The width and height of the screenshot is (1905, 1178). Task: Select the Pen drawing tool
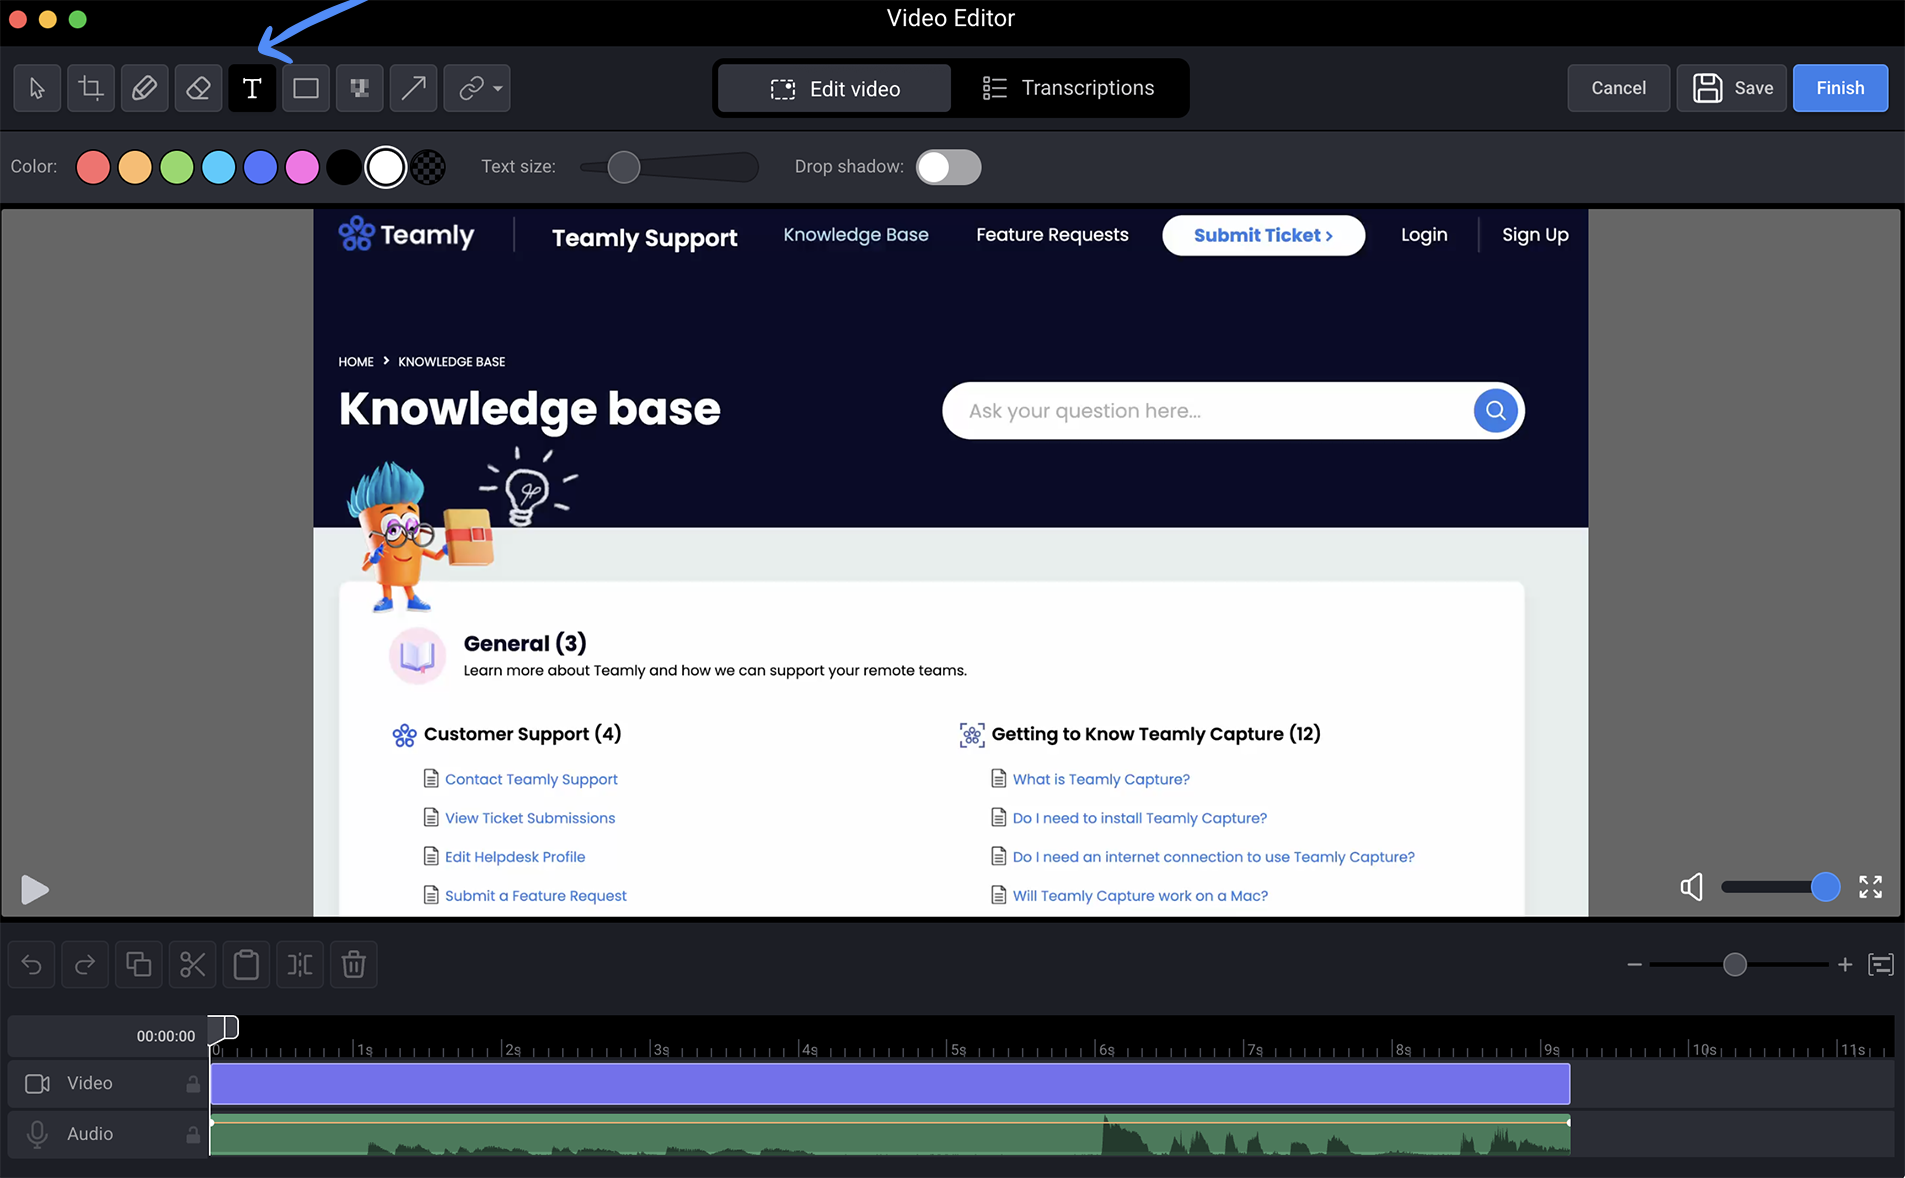144,88
